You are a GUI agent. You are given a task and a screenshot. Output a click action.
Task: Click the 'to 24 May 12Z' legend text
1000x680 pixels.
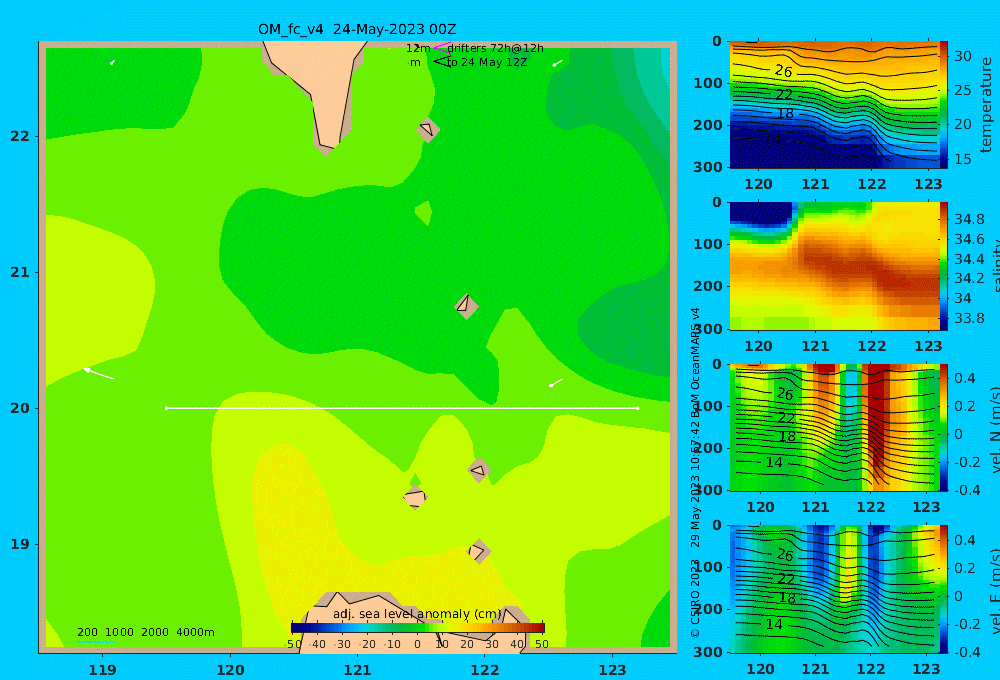point(487,63)
